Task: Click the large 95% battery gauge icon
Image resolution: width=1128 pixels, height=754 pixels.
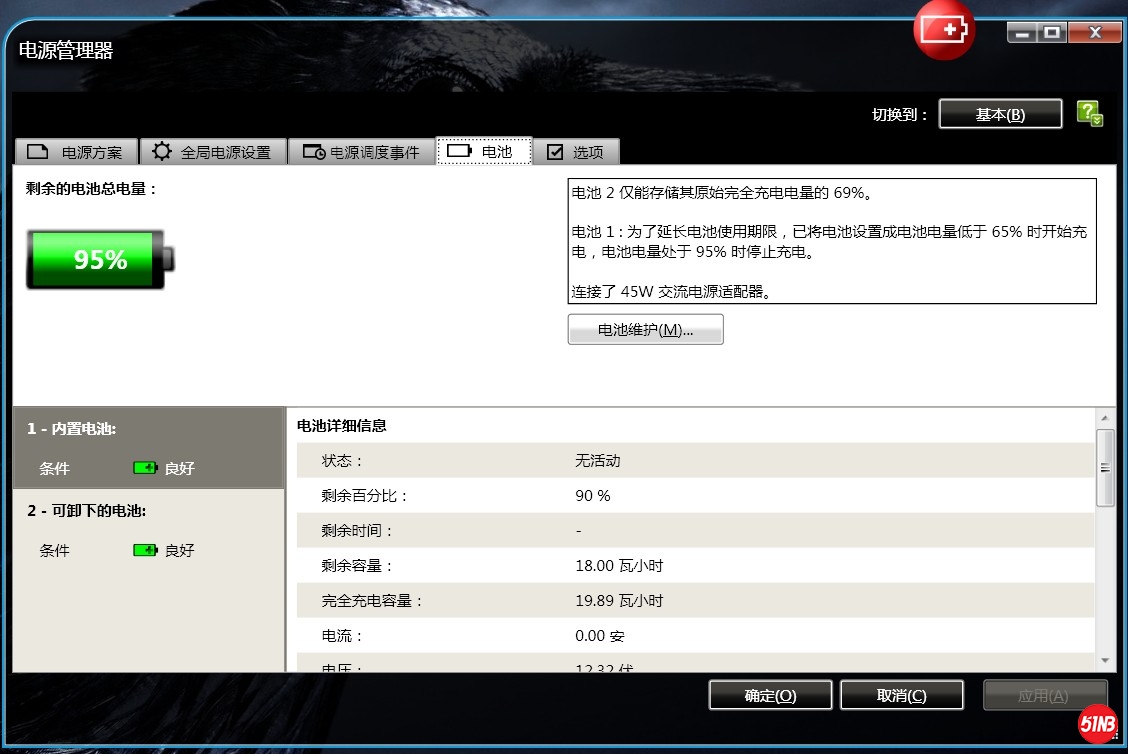Action: 100,260
